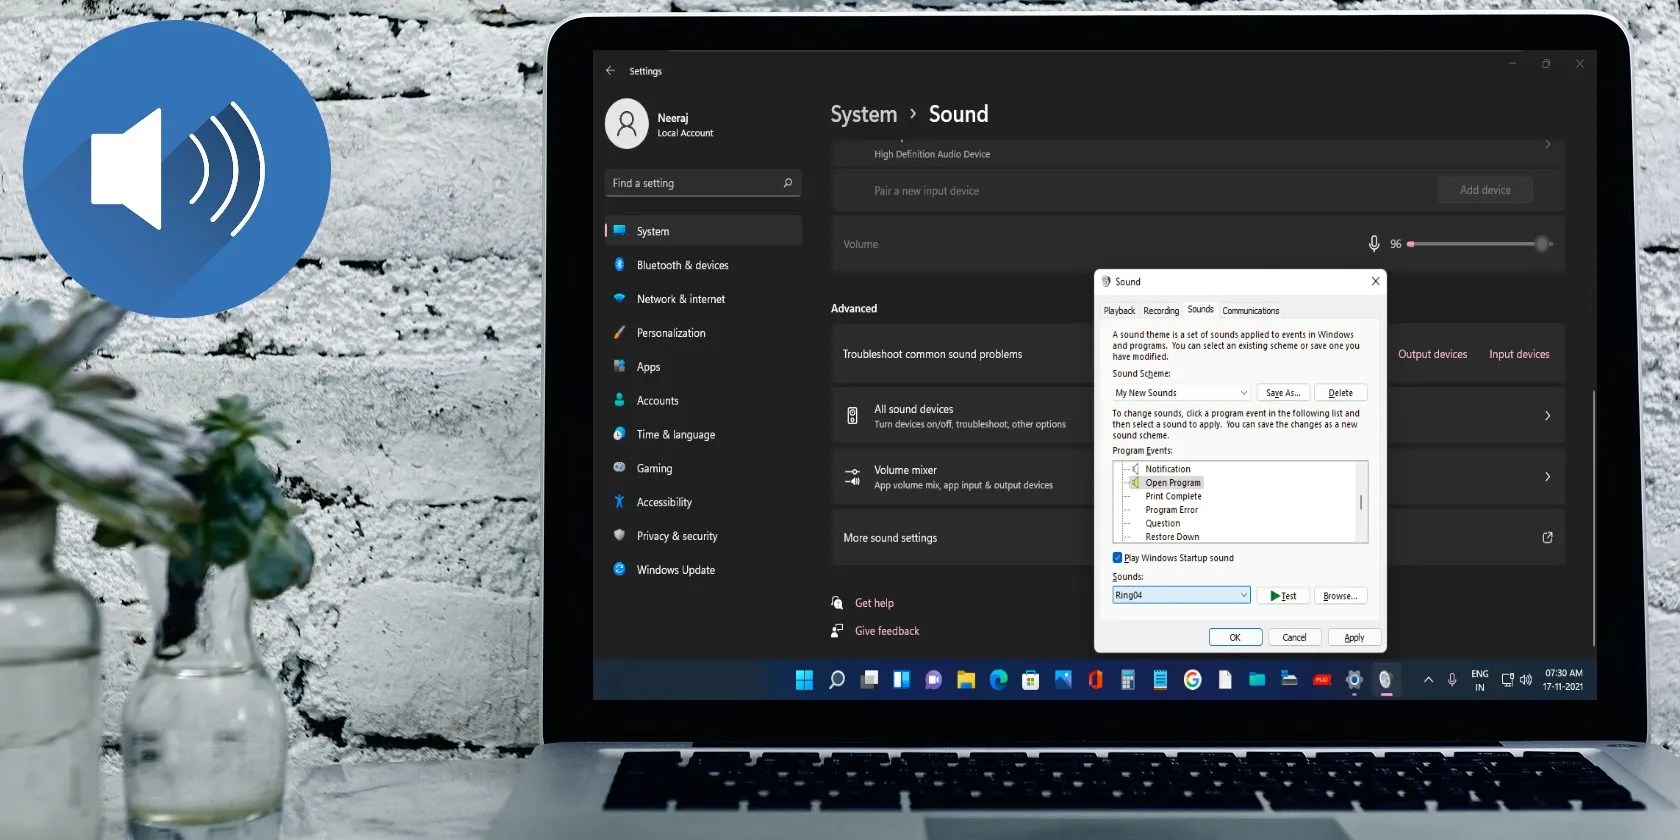Switch to the Communications tab
The image size is (1680, 840).
(1250, 311)
